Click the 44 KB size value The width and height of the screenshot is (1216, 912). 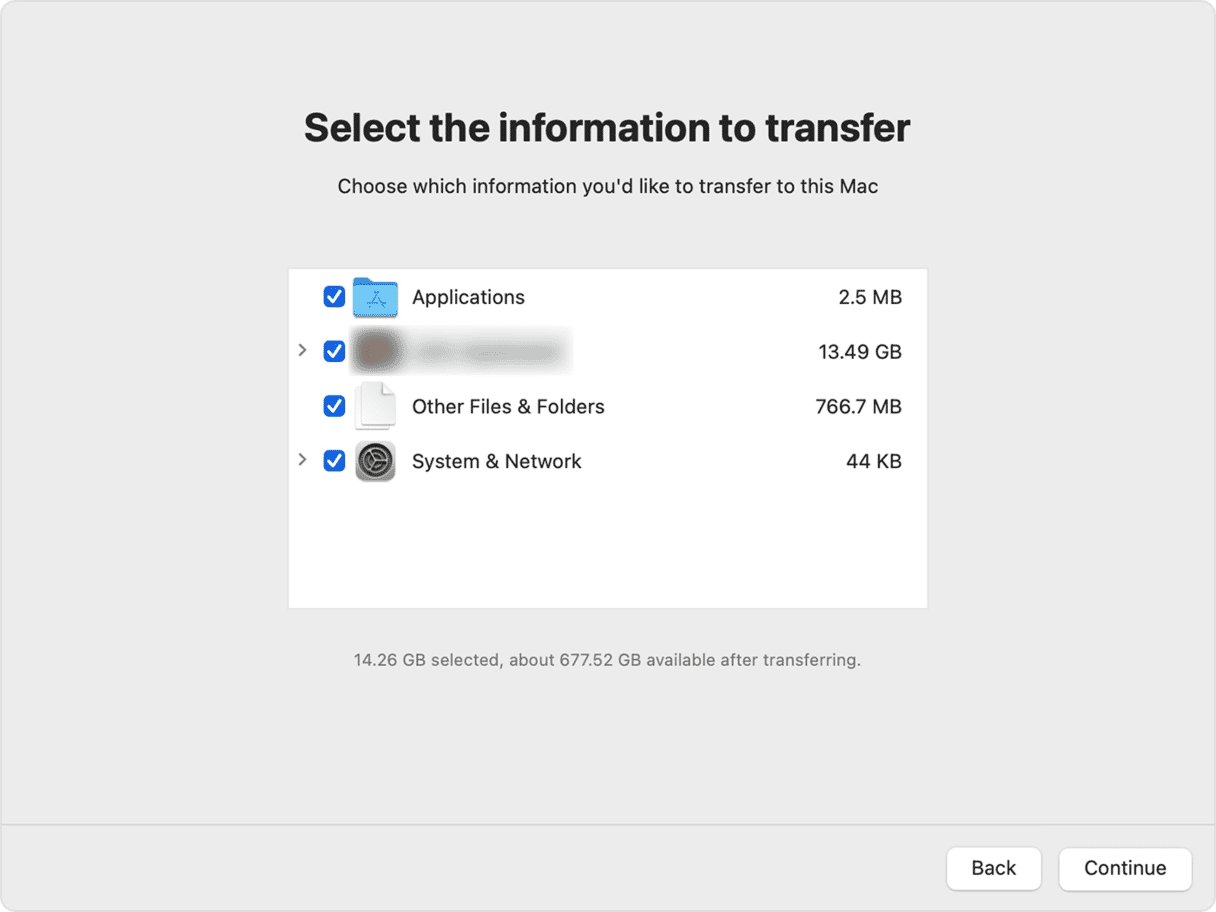pos(873,461)
